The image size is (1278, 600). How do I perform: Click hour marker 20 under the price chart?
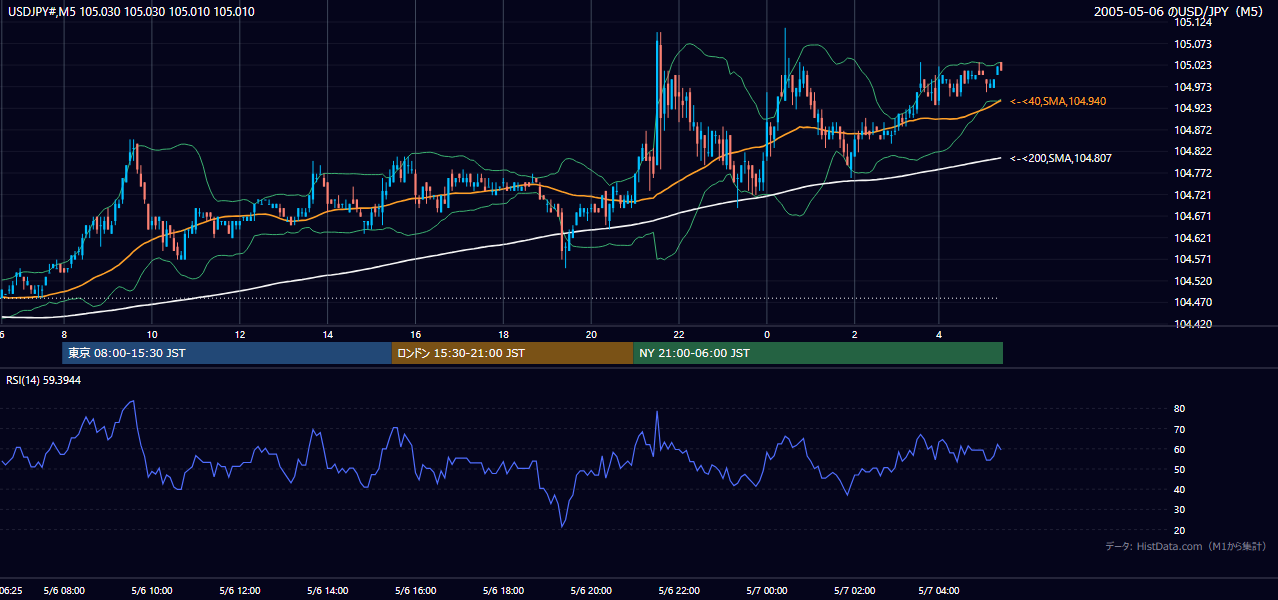(591, 334)
